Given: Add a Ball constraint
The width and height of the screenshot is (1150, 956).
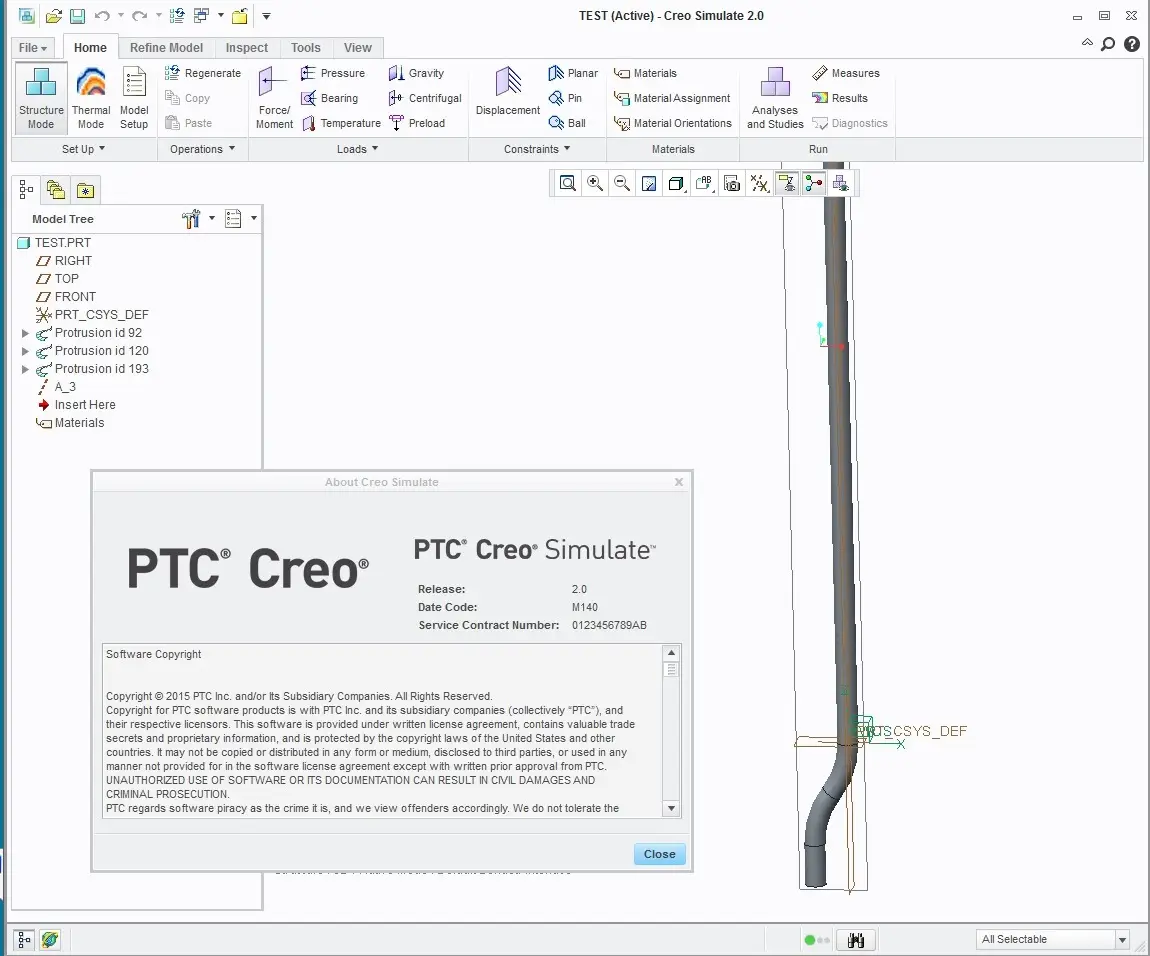Looking at the screenshot, I should [567, 123].
